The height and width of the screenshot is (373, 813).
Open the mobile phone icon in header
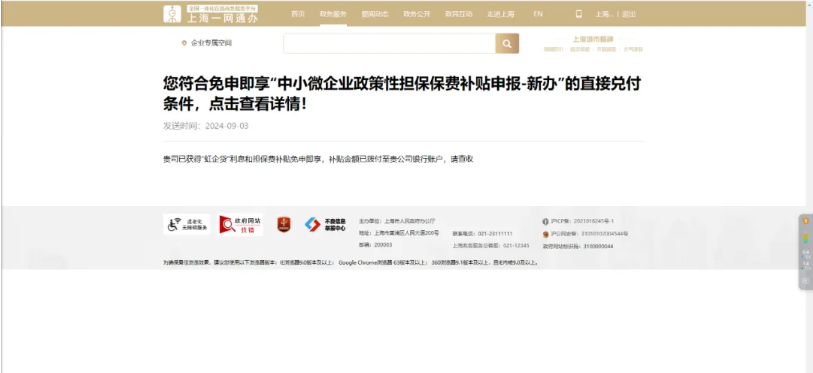coord(579,14)
